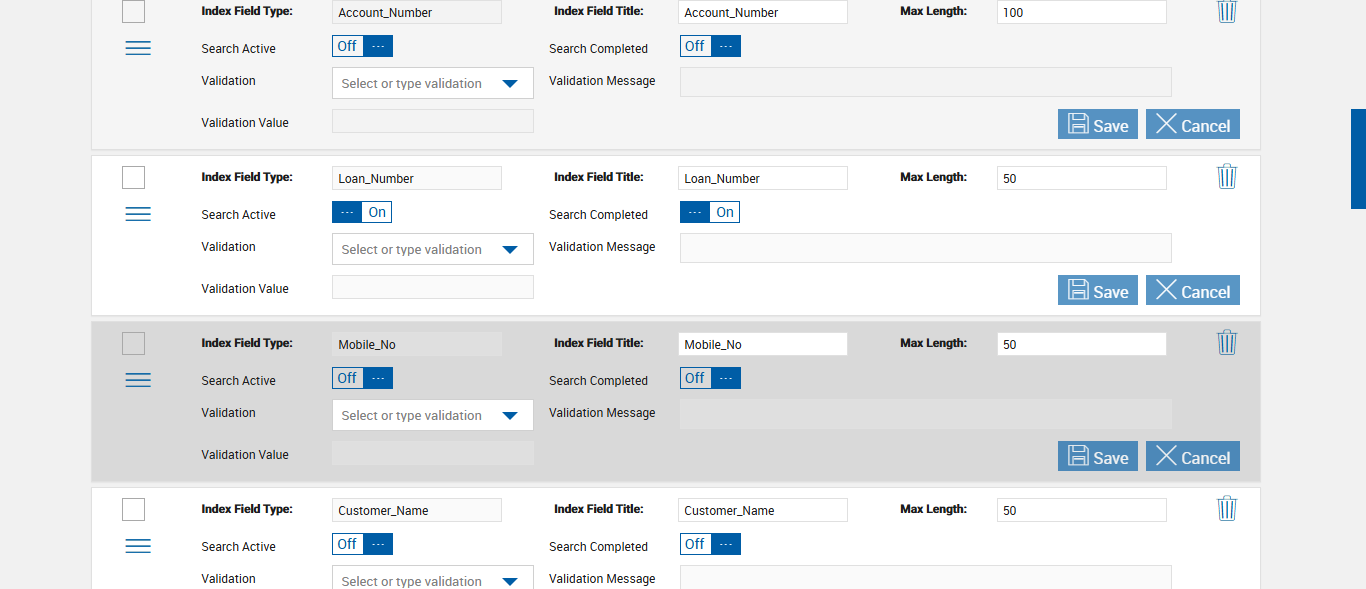Screen dimensions: 1366x589
Task: Turn on Search Active for Mobile_No
Action: point(362,379)
